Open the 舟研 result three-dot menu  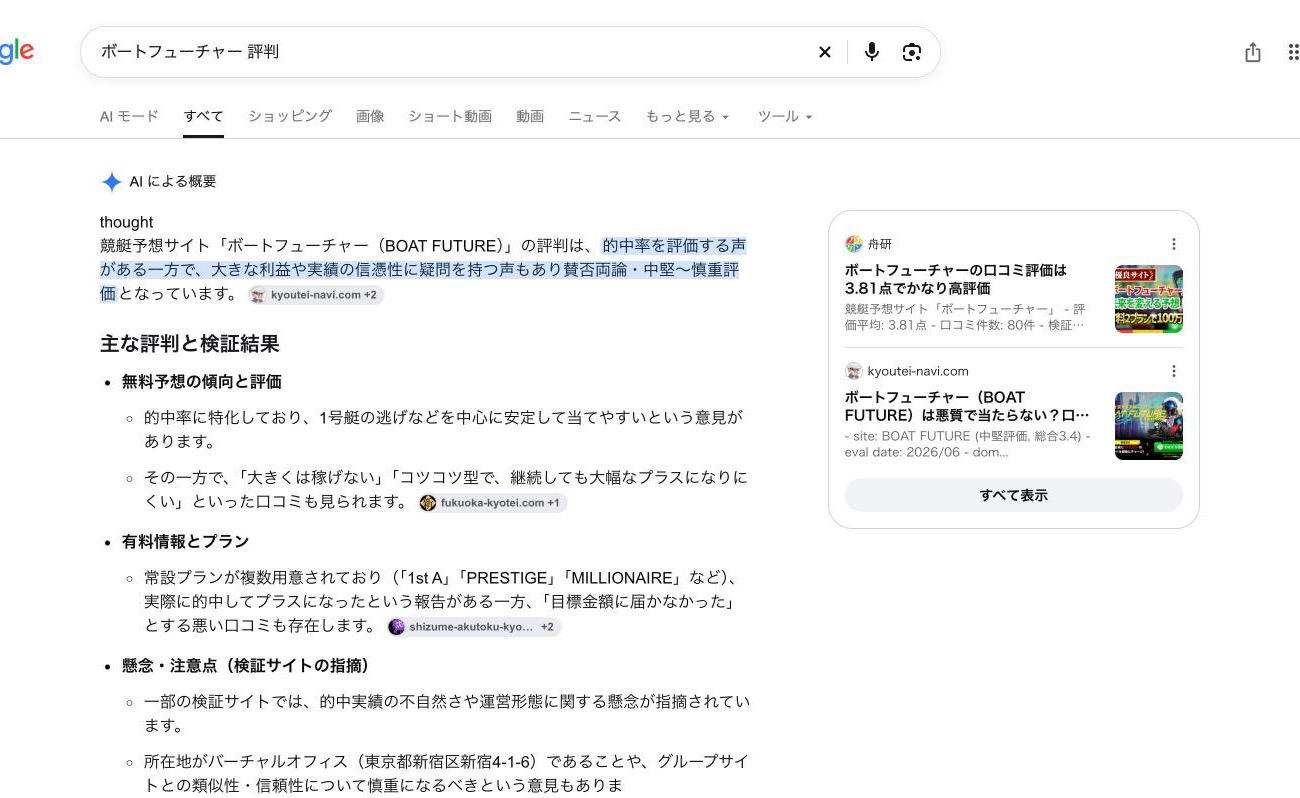[1173, 244]
